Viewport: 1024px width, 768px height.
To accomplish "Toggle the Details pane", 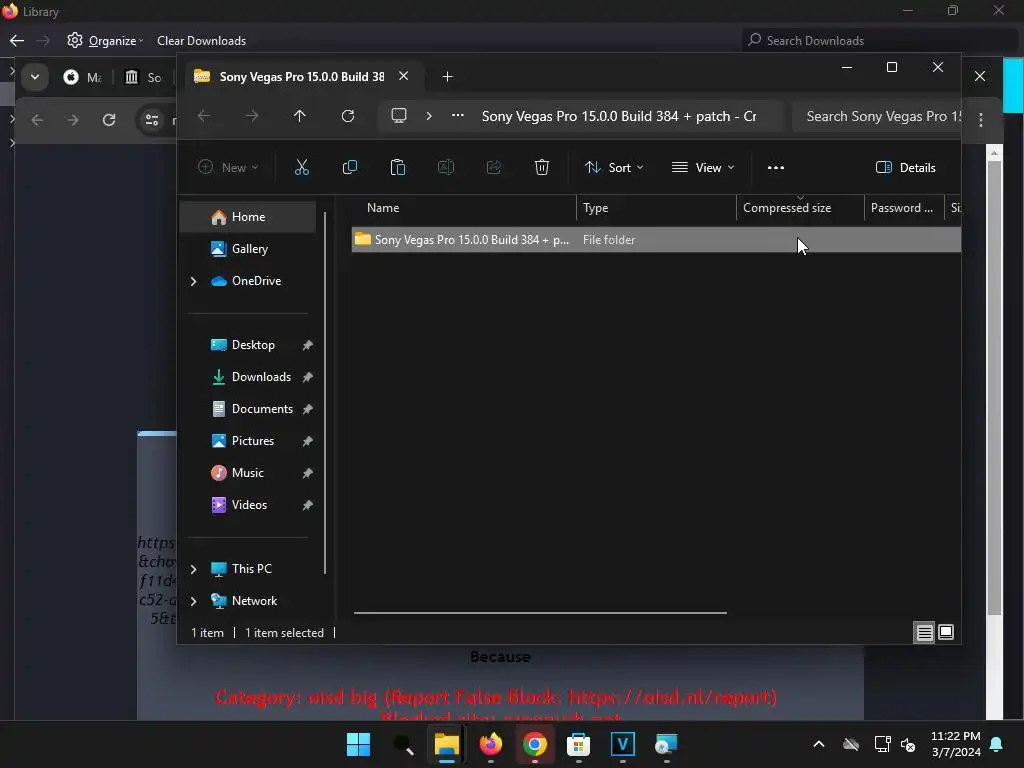I will click(x=906, y=168).
